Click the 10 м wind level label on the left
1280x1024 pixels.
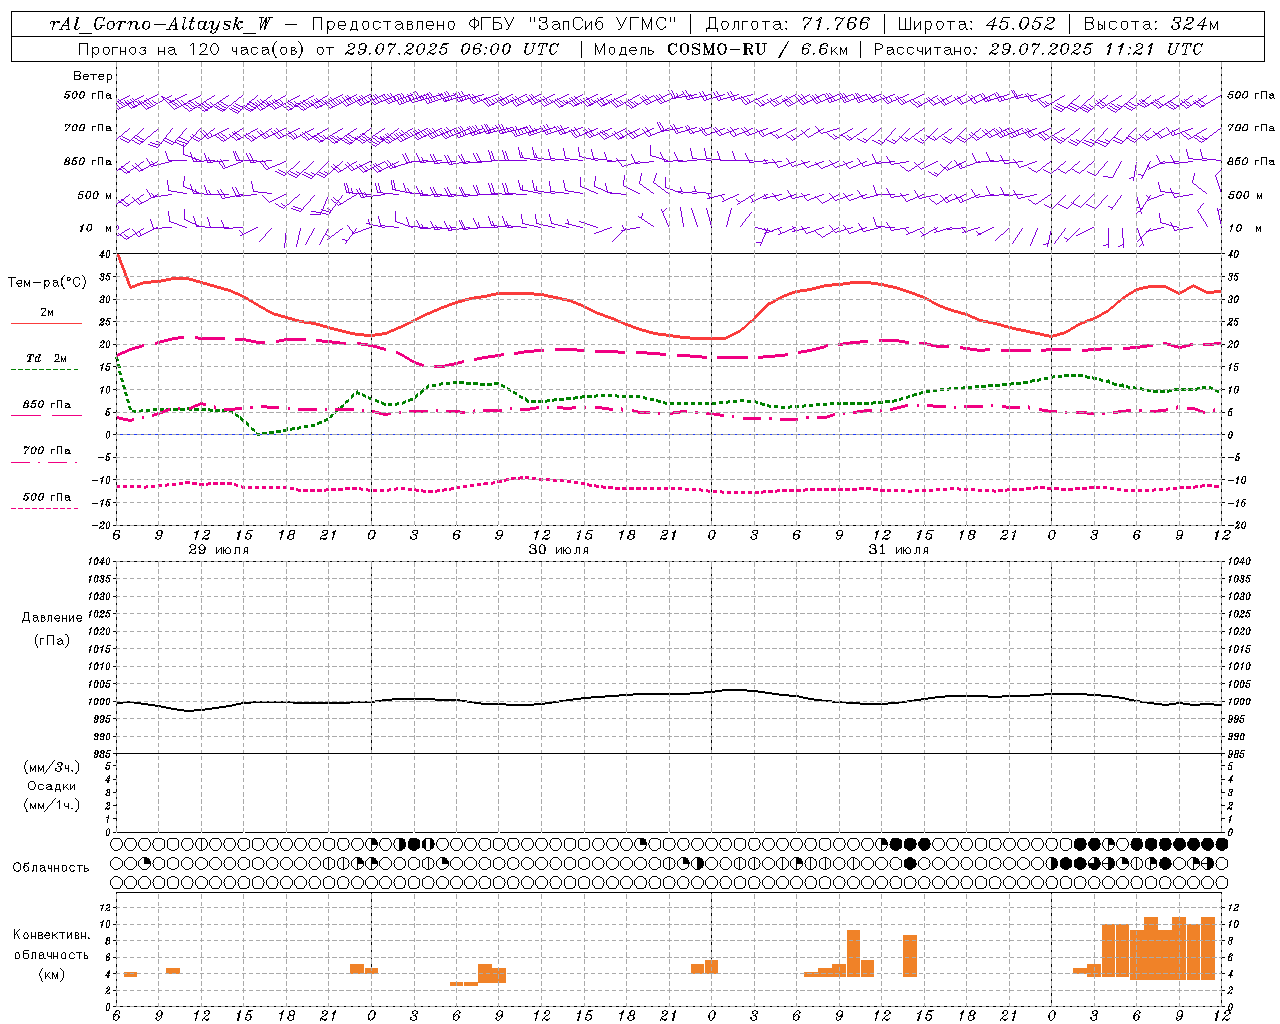[x=96, y=228]
